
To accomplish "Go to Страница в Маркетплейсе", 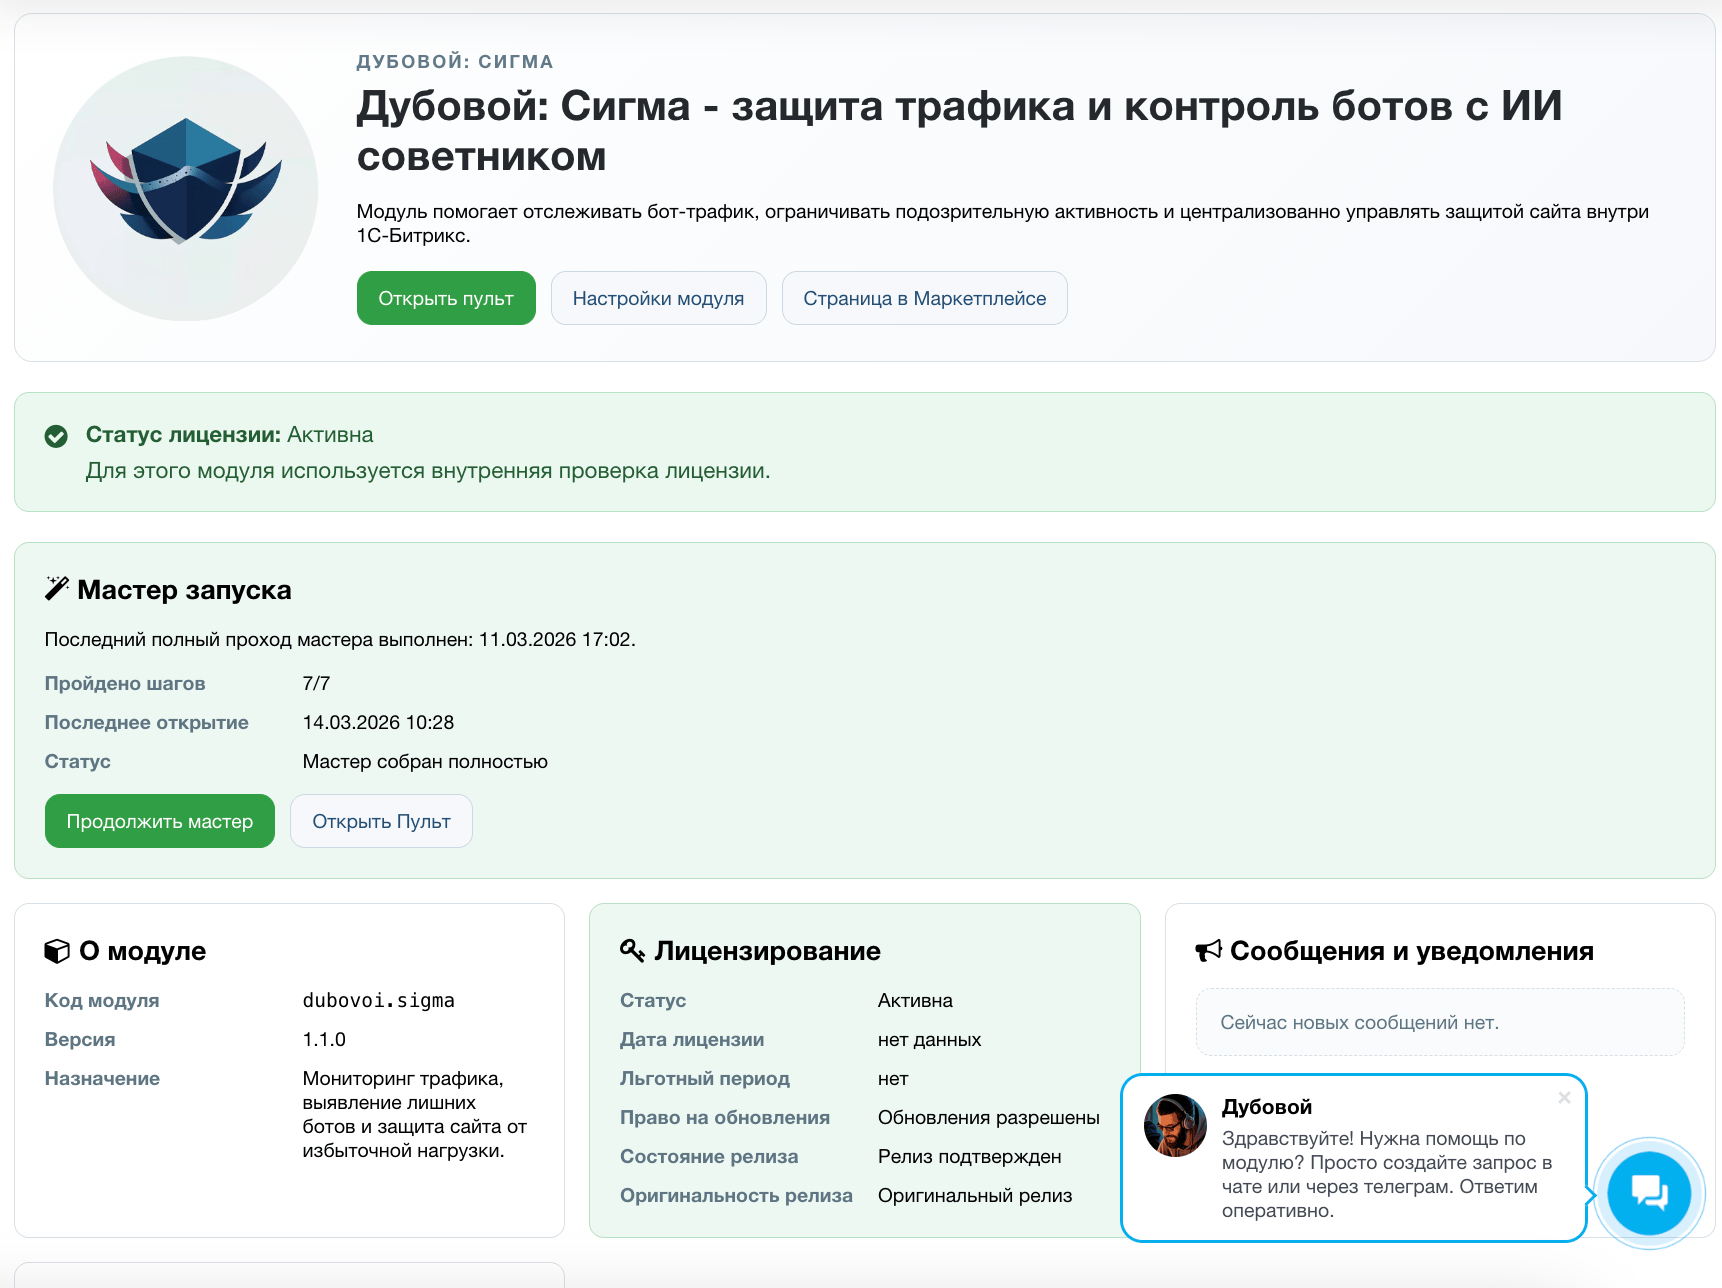I will 924,298.
